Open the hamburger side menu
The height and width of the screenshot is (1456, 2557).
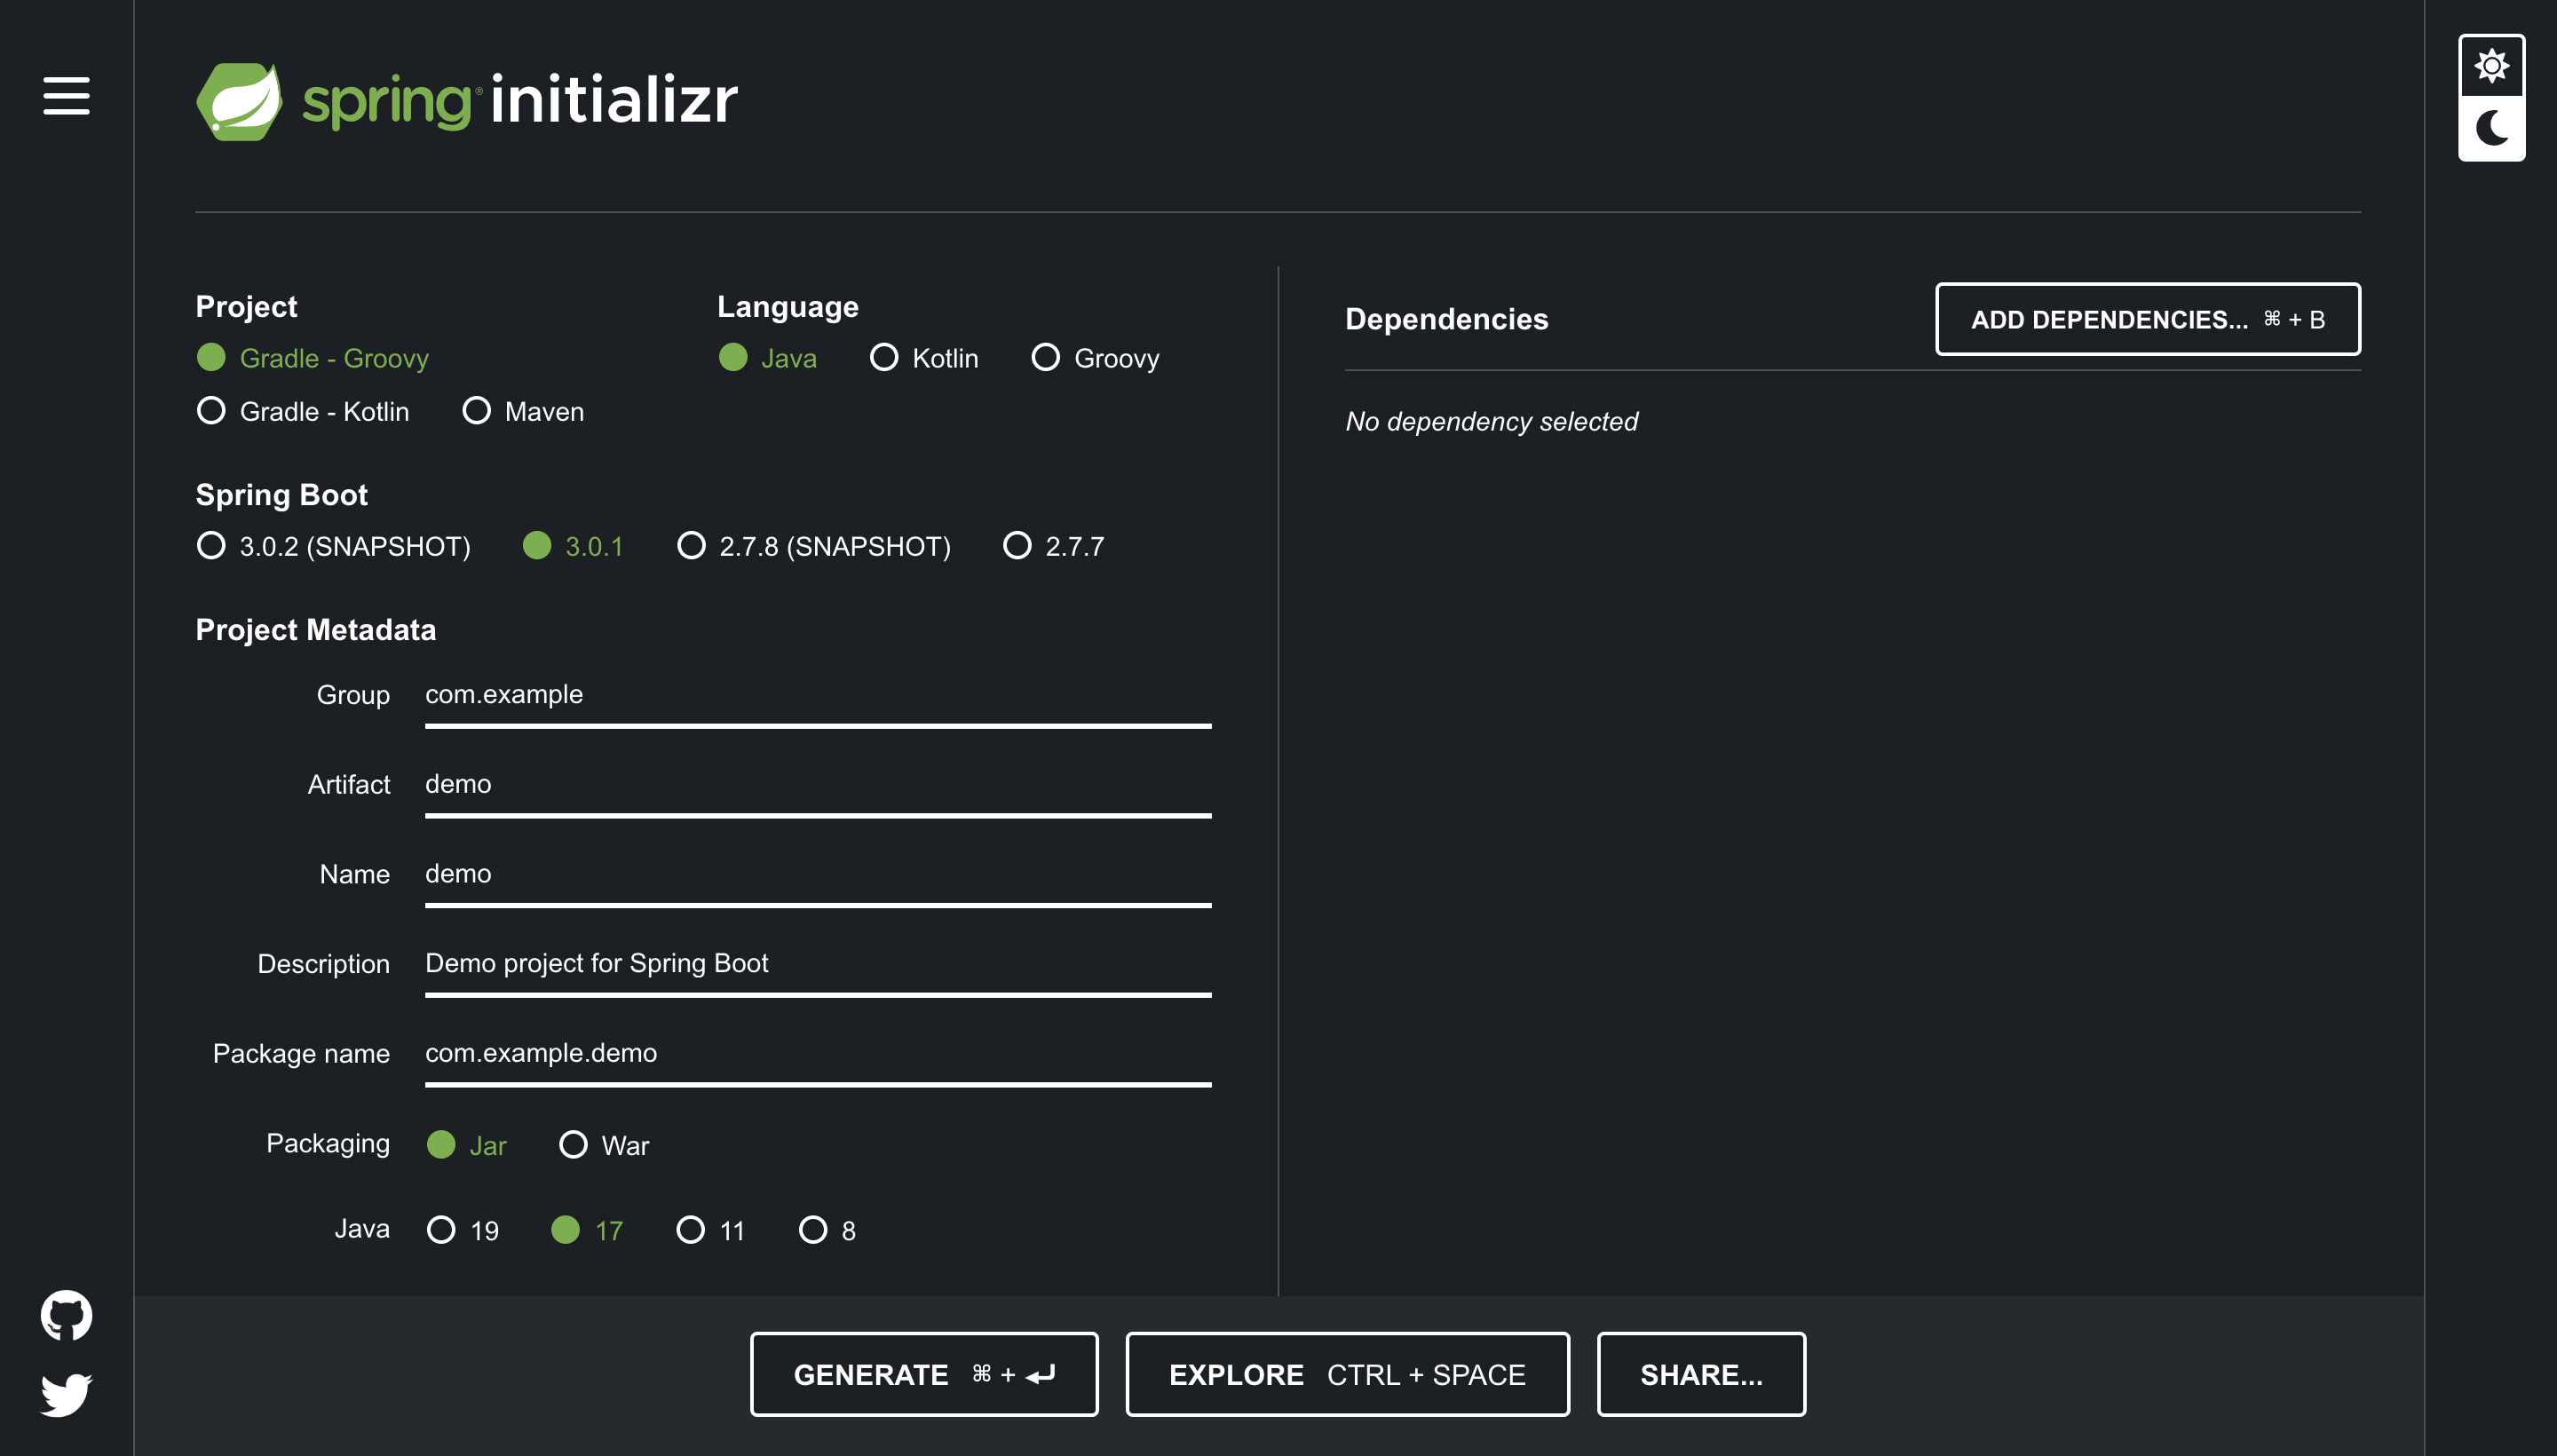click(x=66, y=96)
